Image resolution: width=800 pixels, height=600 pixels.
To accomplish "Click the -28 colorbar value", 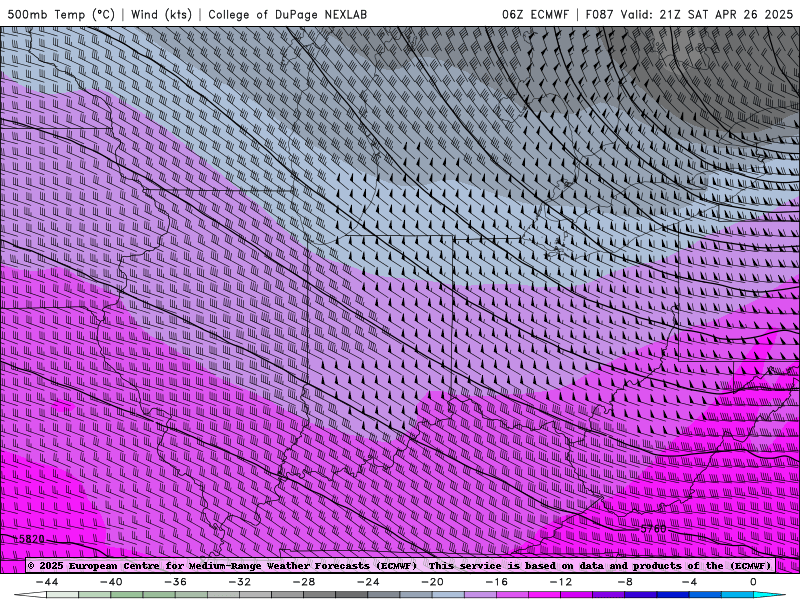I will coord(304,582).
